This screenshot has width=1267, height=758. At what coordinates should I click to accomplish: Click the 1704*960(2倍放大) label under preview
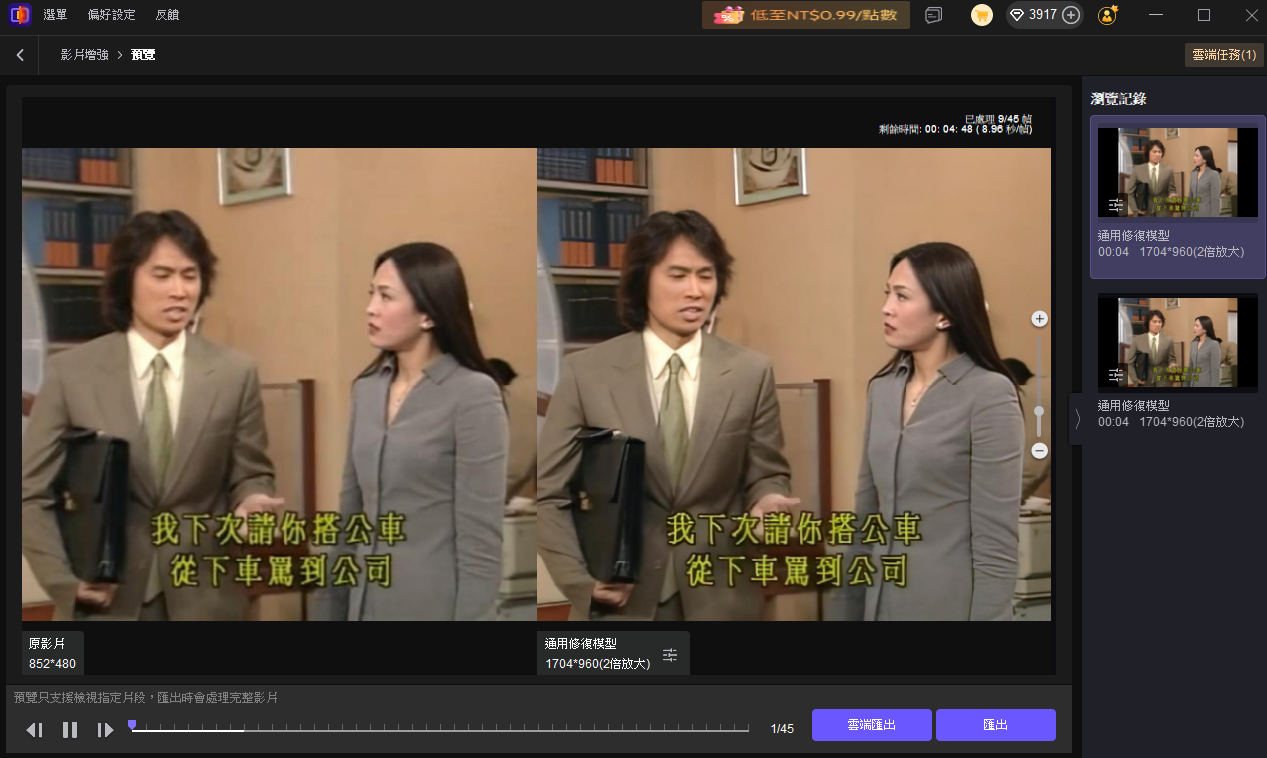pos(598,663)
